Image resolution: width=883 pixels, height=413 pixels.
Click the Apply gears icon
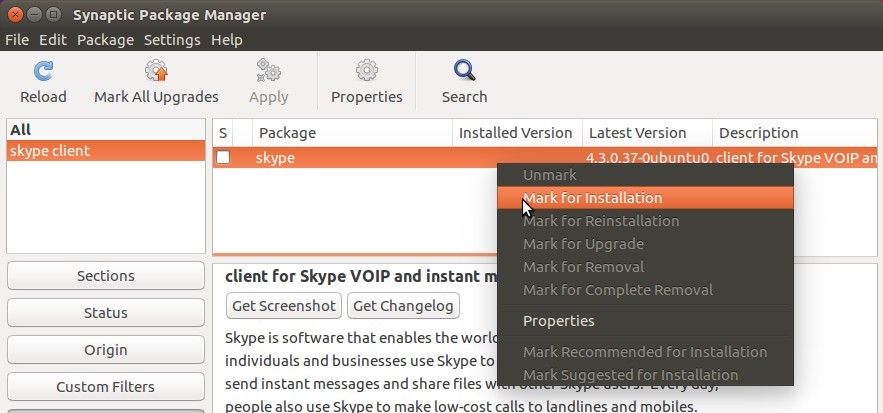tap(269, 71)
